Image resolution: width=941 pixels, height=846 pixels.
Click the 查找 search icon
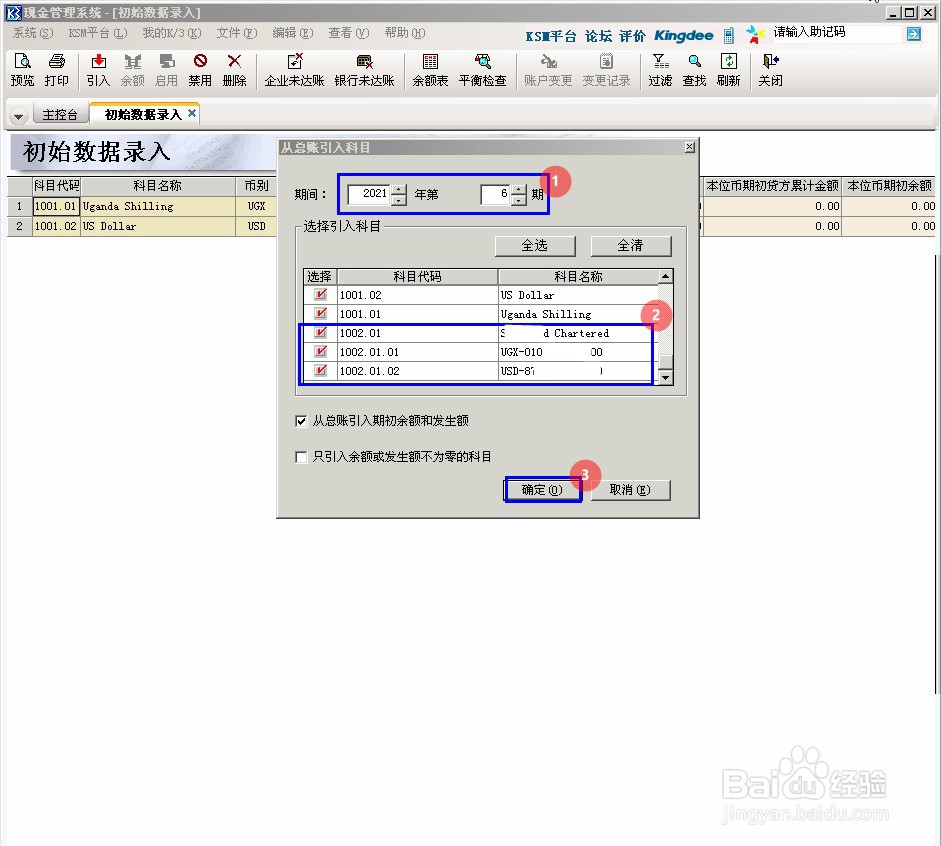694,70
